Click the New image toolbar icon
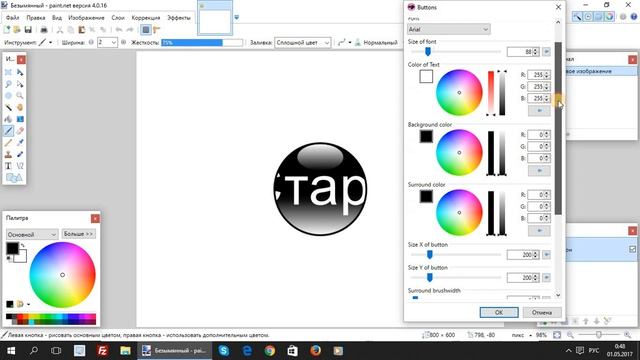Screen dimensions: 640x360 coord(7,29)
